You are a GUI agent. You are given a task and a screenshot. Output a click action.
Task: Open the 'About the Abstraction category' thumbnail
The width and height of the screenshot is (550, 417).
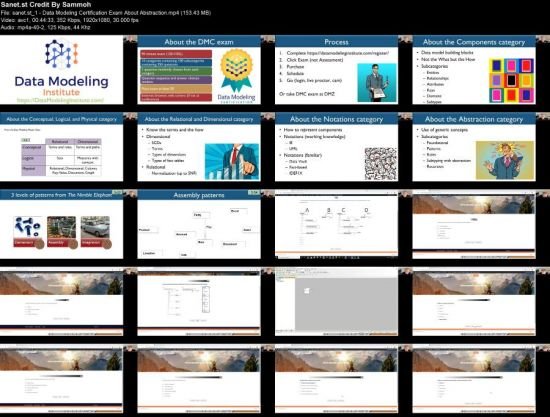click(x=474, y=147)
